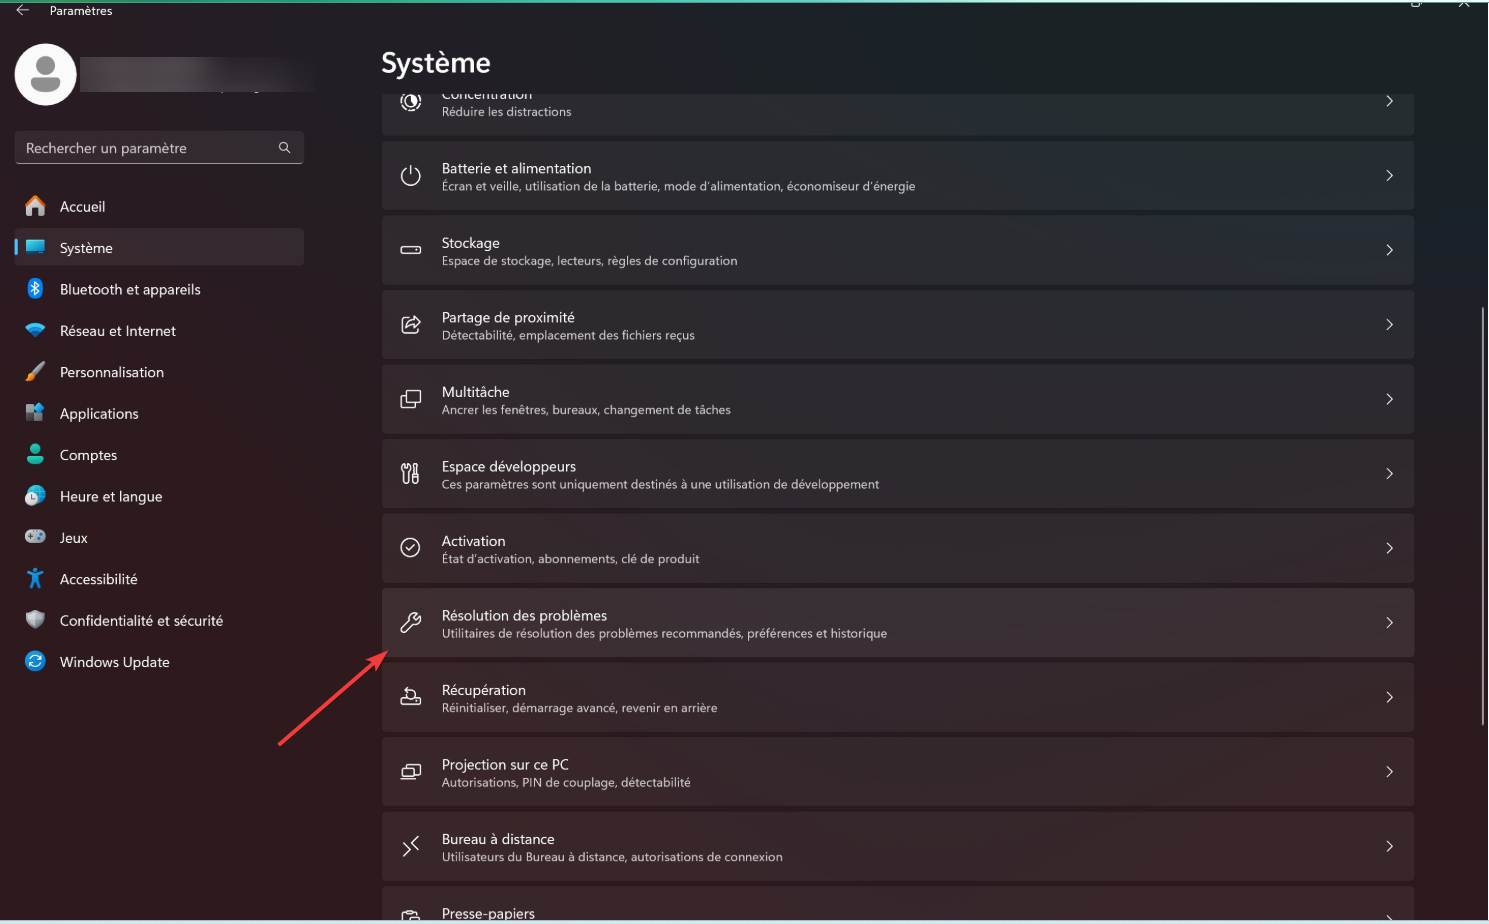Click the Stockage drive icon
Screen dimensions: 1489x924
tap(411, 250)
